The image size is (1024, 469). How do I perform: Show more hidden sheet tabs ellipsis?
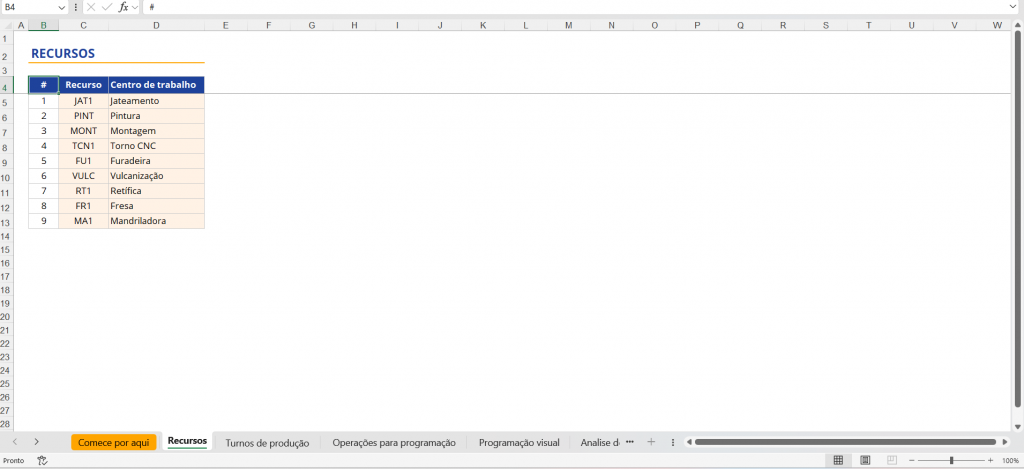point(630,442)
